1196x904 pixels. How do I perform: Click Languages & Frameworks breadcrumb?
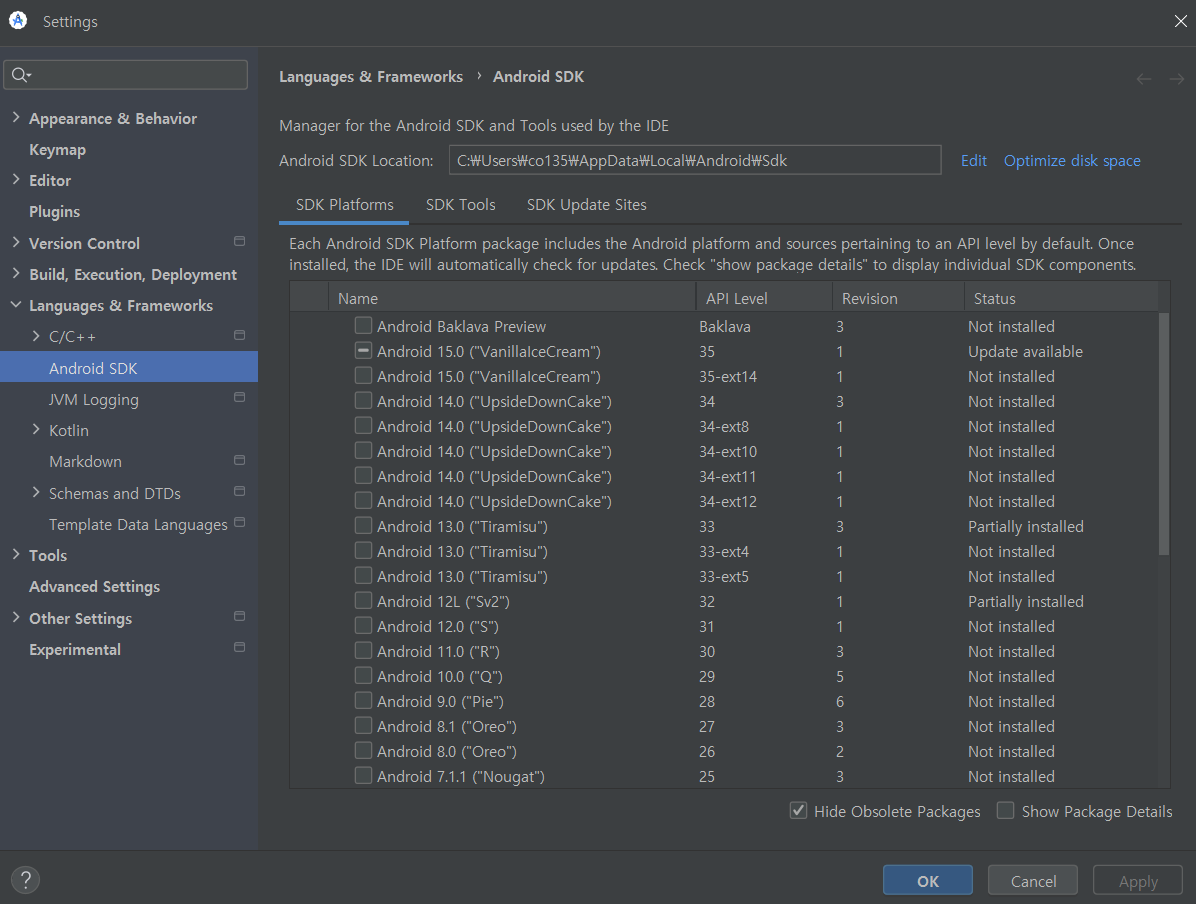click(371, 76)
